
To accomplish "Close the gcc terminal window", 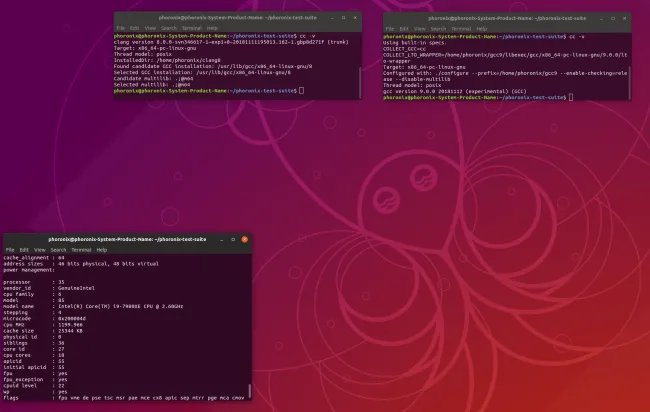I will [x=624, y=18].
